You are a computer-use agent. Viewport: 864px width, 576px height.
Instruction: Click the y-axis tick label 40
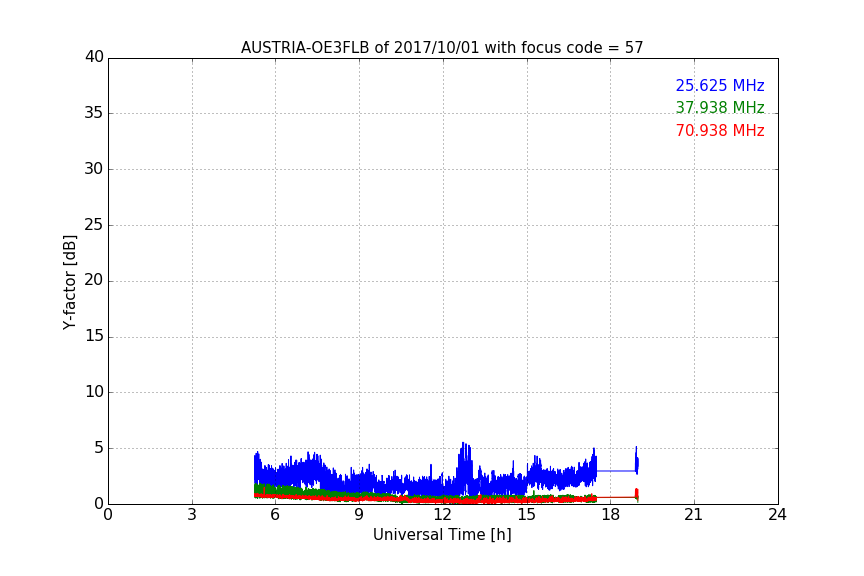click(94, 57)
